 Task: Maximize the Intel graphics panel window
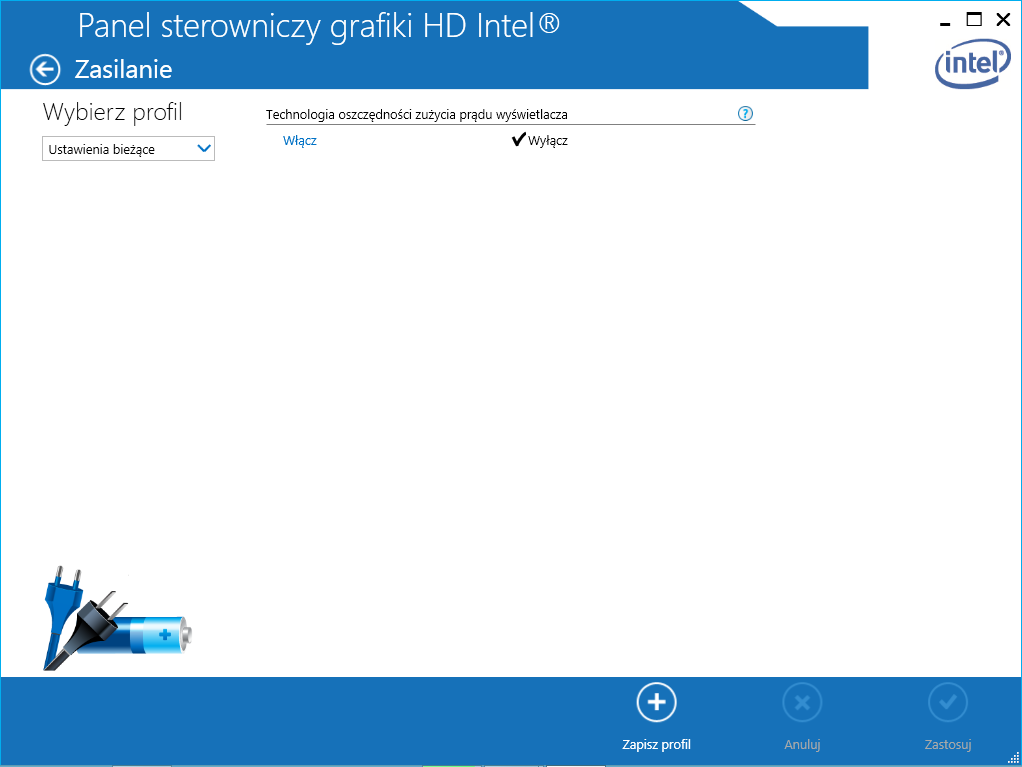[974, 20]
